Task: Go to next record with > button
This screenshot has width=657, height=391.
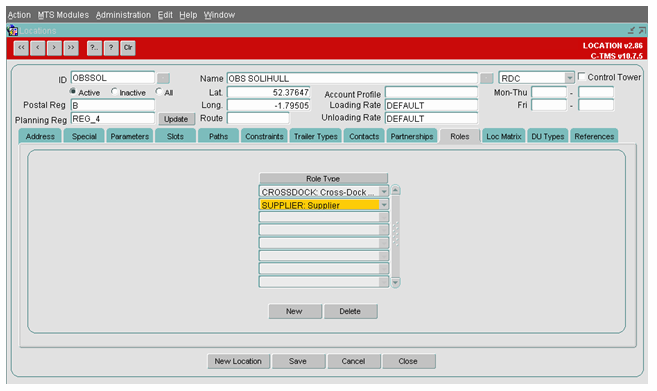Action: (x=54, y=48)
